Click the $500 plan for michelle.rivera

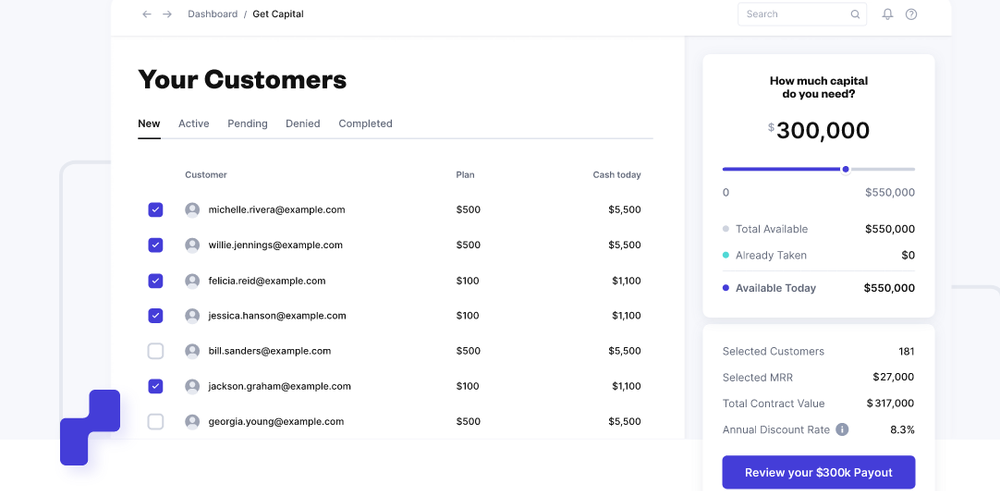point(468,210)
